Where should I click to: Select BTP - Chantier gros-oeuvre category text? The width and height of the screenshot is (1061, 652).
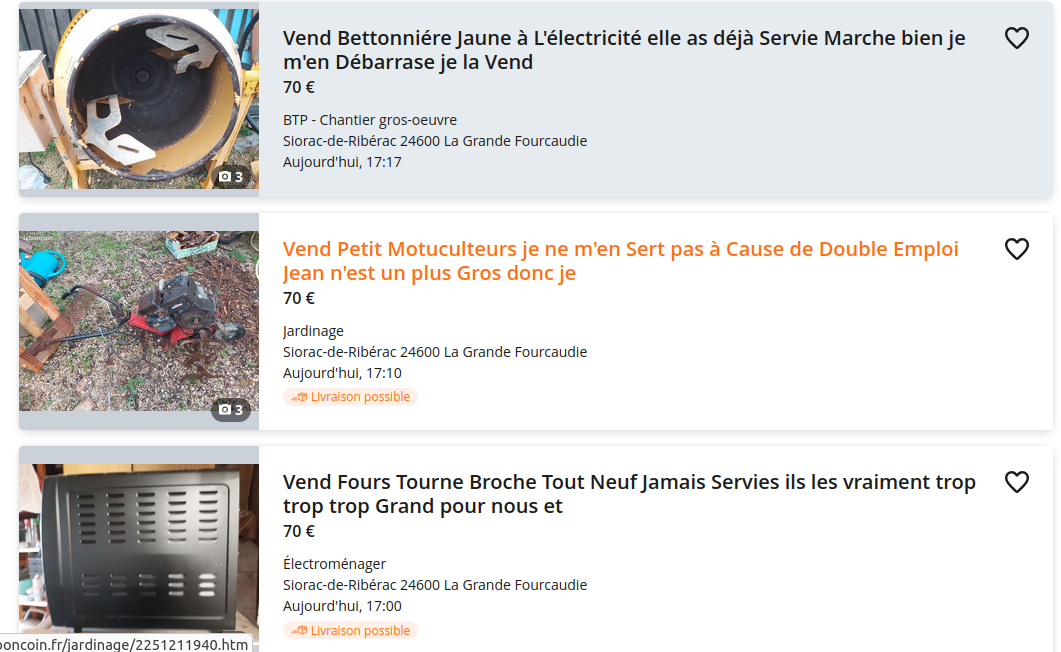pyautogui.click(x=369, y=120)
